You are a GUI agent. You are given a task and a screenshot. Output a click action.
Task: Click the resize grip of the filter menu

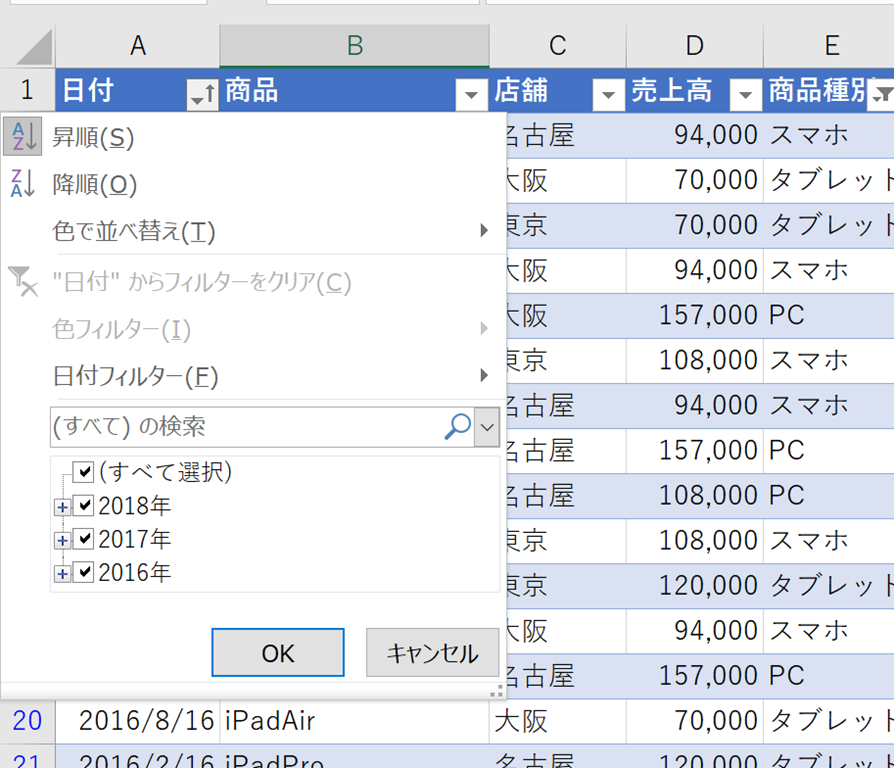coord(494,692)
